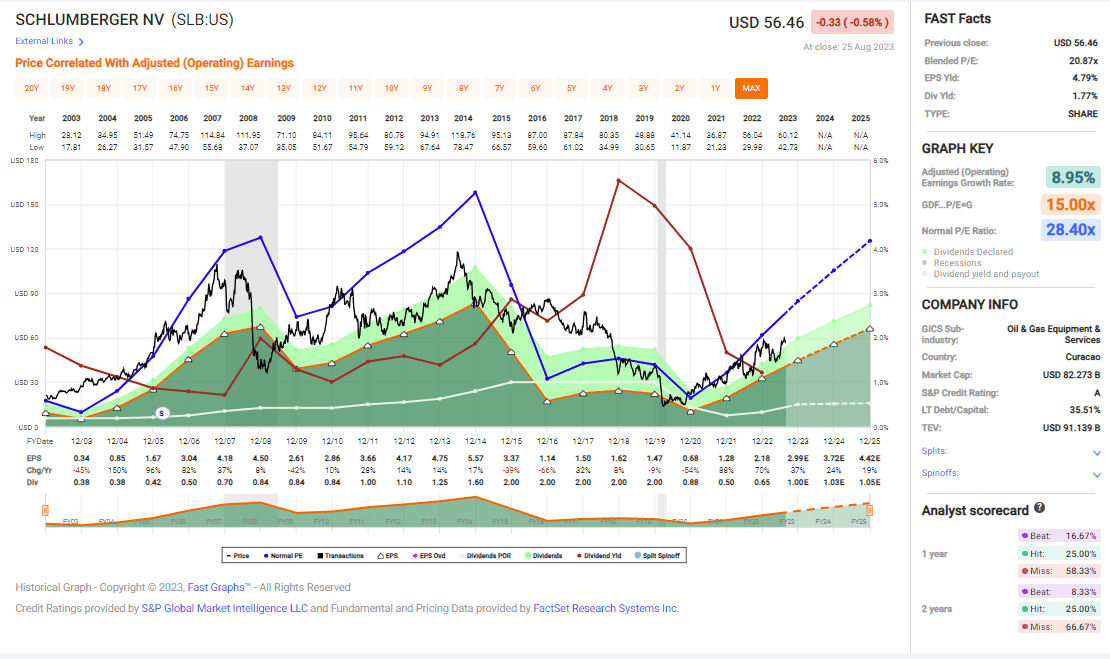Switch to the 10Y timeframe
The height and width of the screenshot is (659, 1110).
tap(391, 88)
